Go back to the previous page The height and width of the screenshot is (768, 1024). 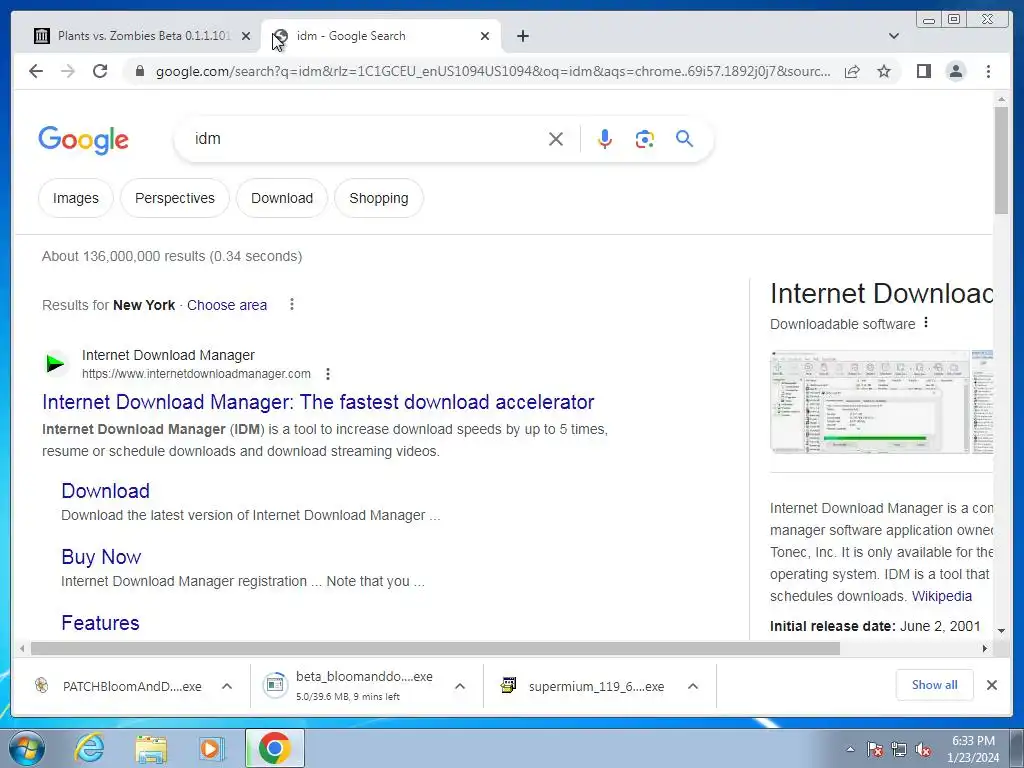tap(36, 71)
